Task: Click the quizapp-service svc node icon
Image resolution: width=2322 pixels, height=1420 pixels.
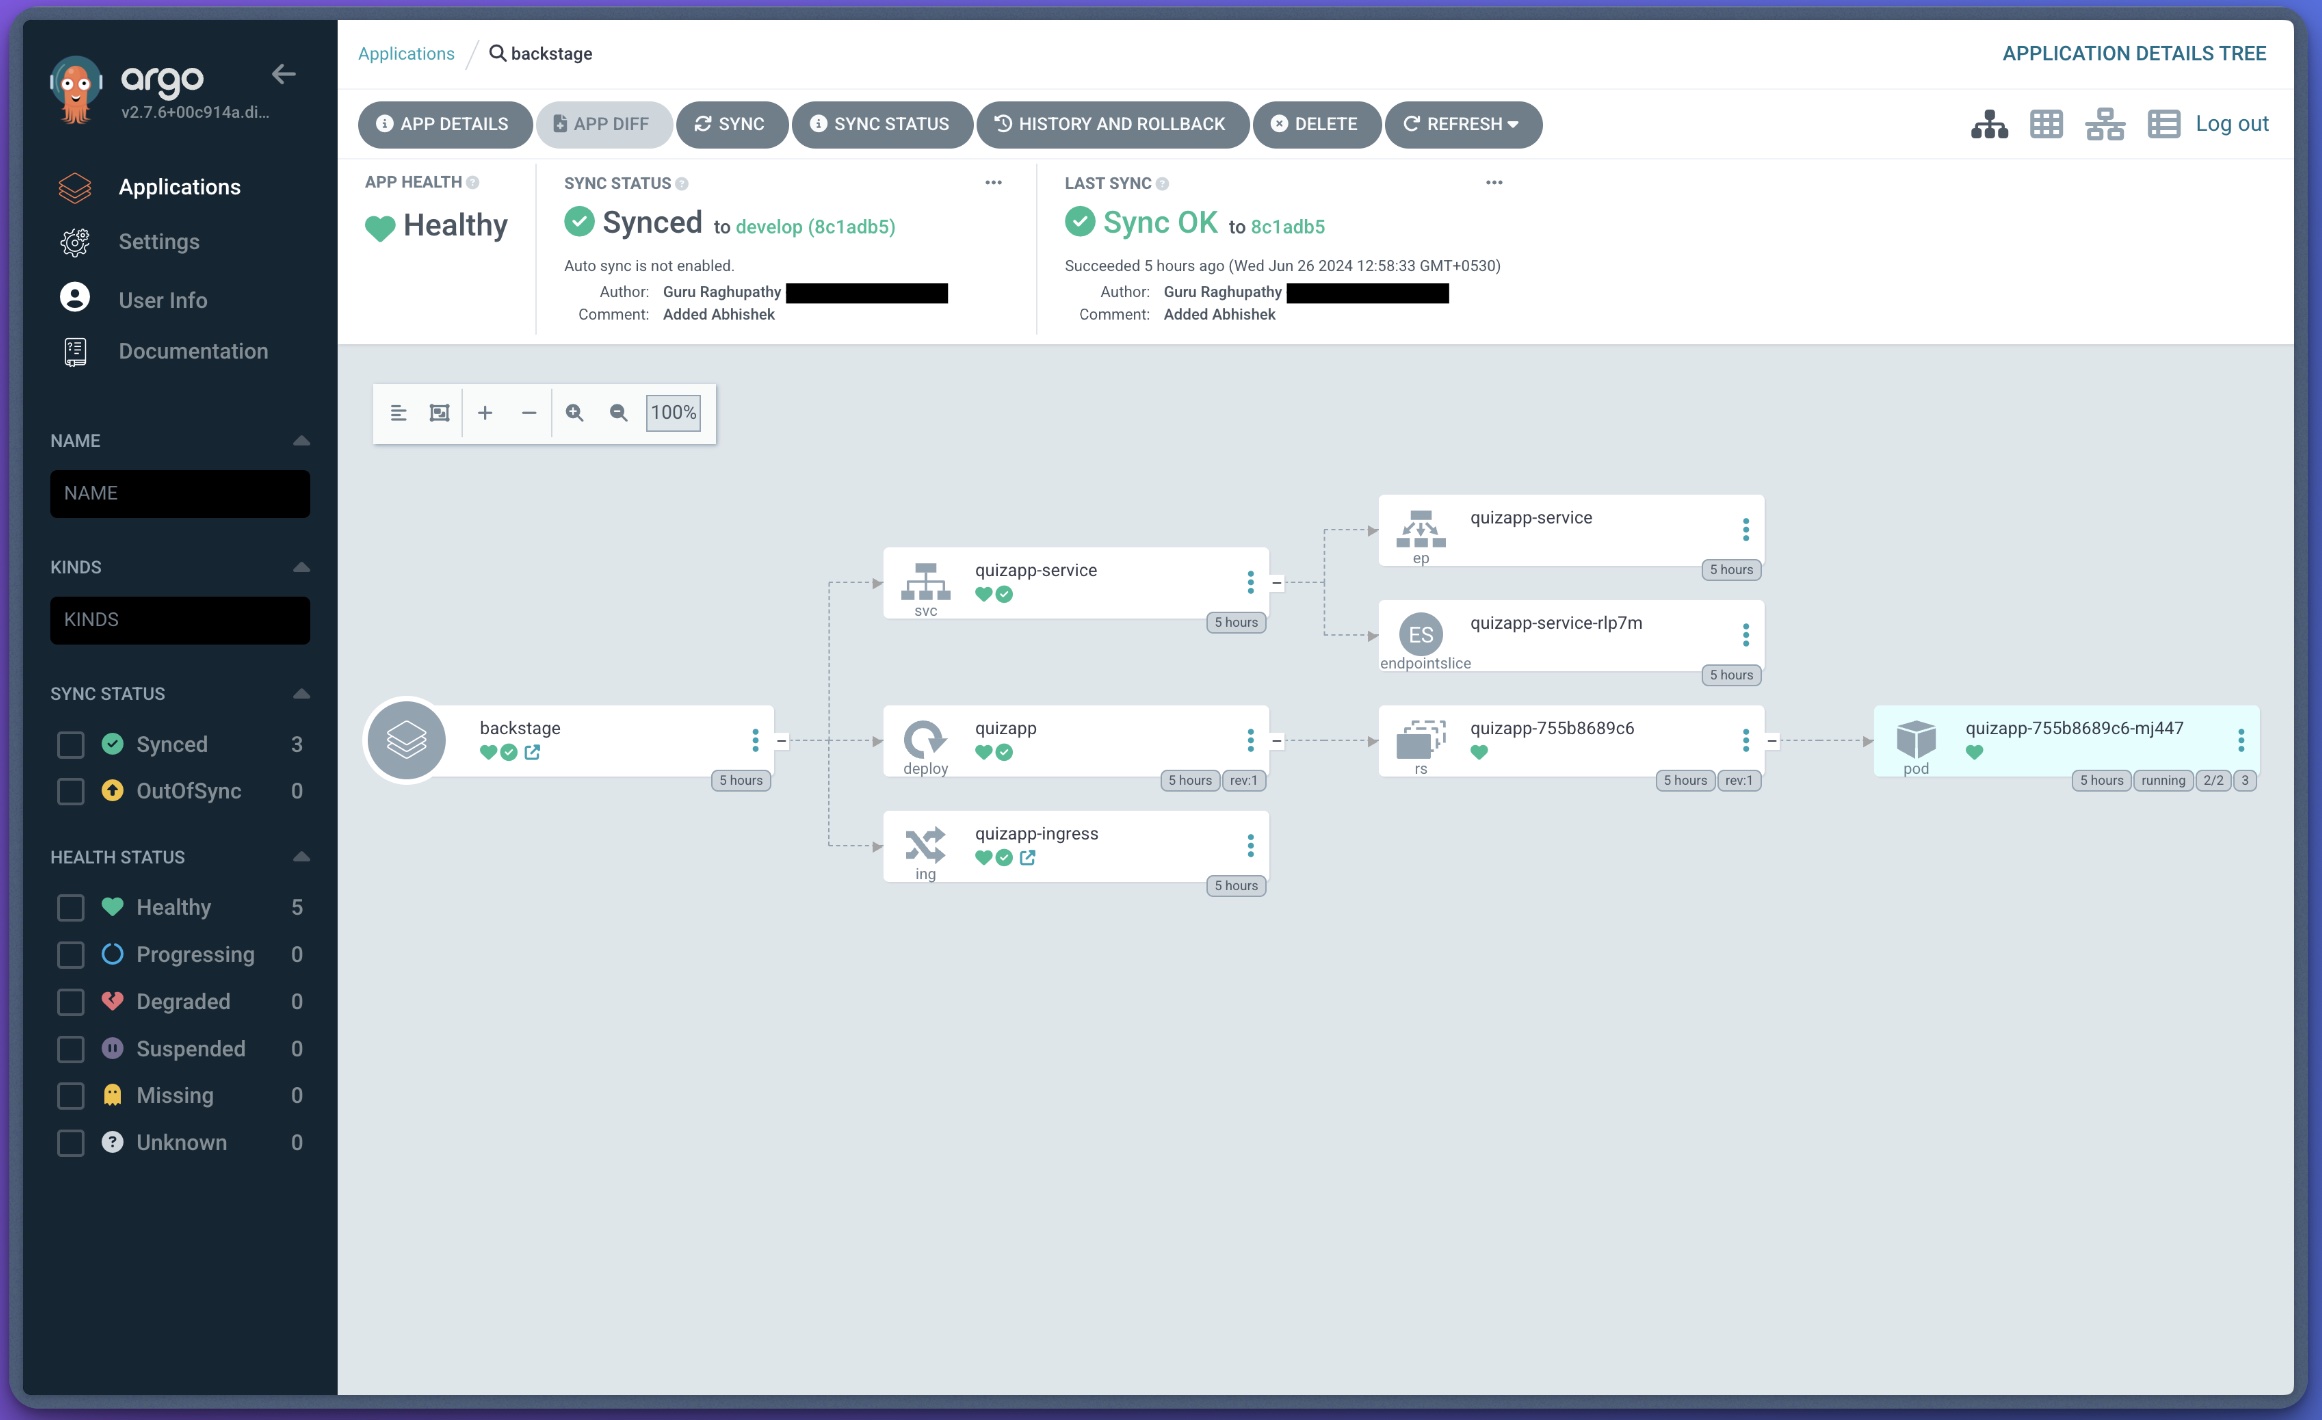Action: 925,579
